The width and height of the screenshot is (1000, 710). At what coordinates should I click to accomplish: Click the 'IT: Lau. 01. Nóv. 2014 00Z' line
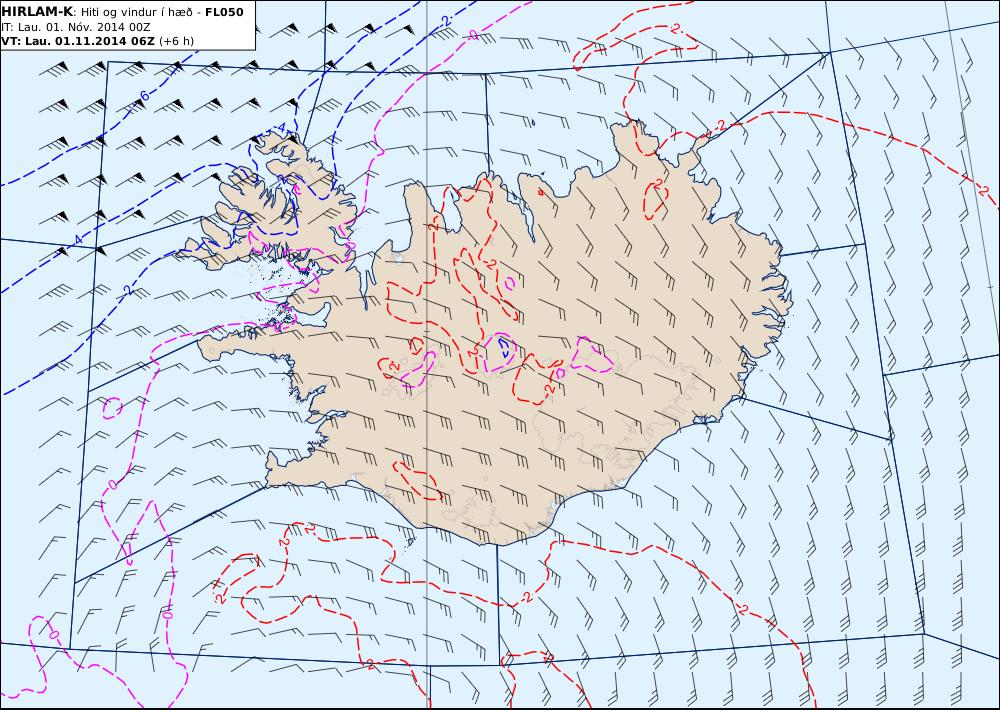tap(76, 27)
